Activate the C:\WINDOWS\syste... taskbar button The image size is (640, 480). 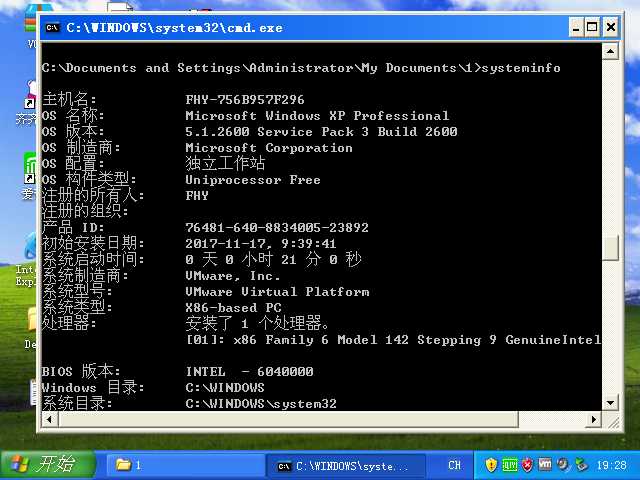(345, 466)
